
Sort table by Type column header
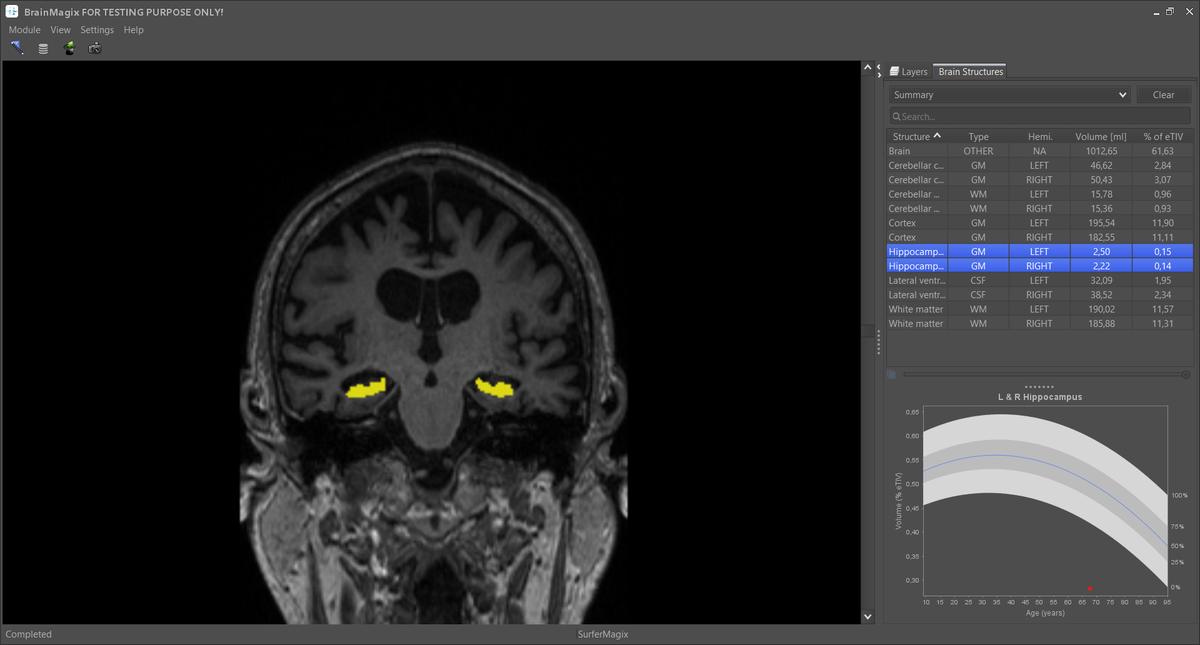tap(979, 136)
